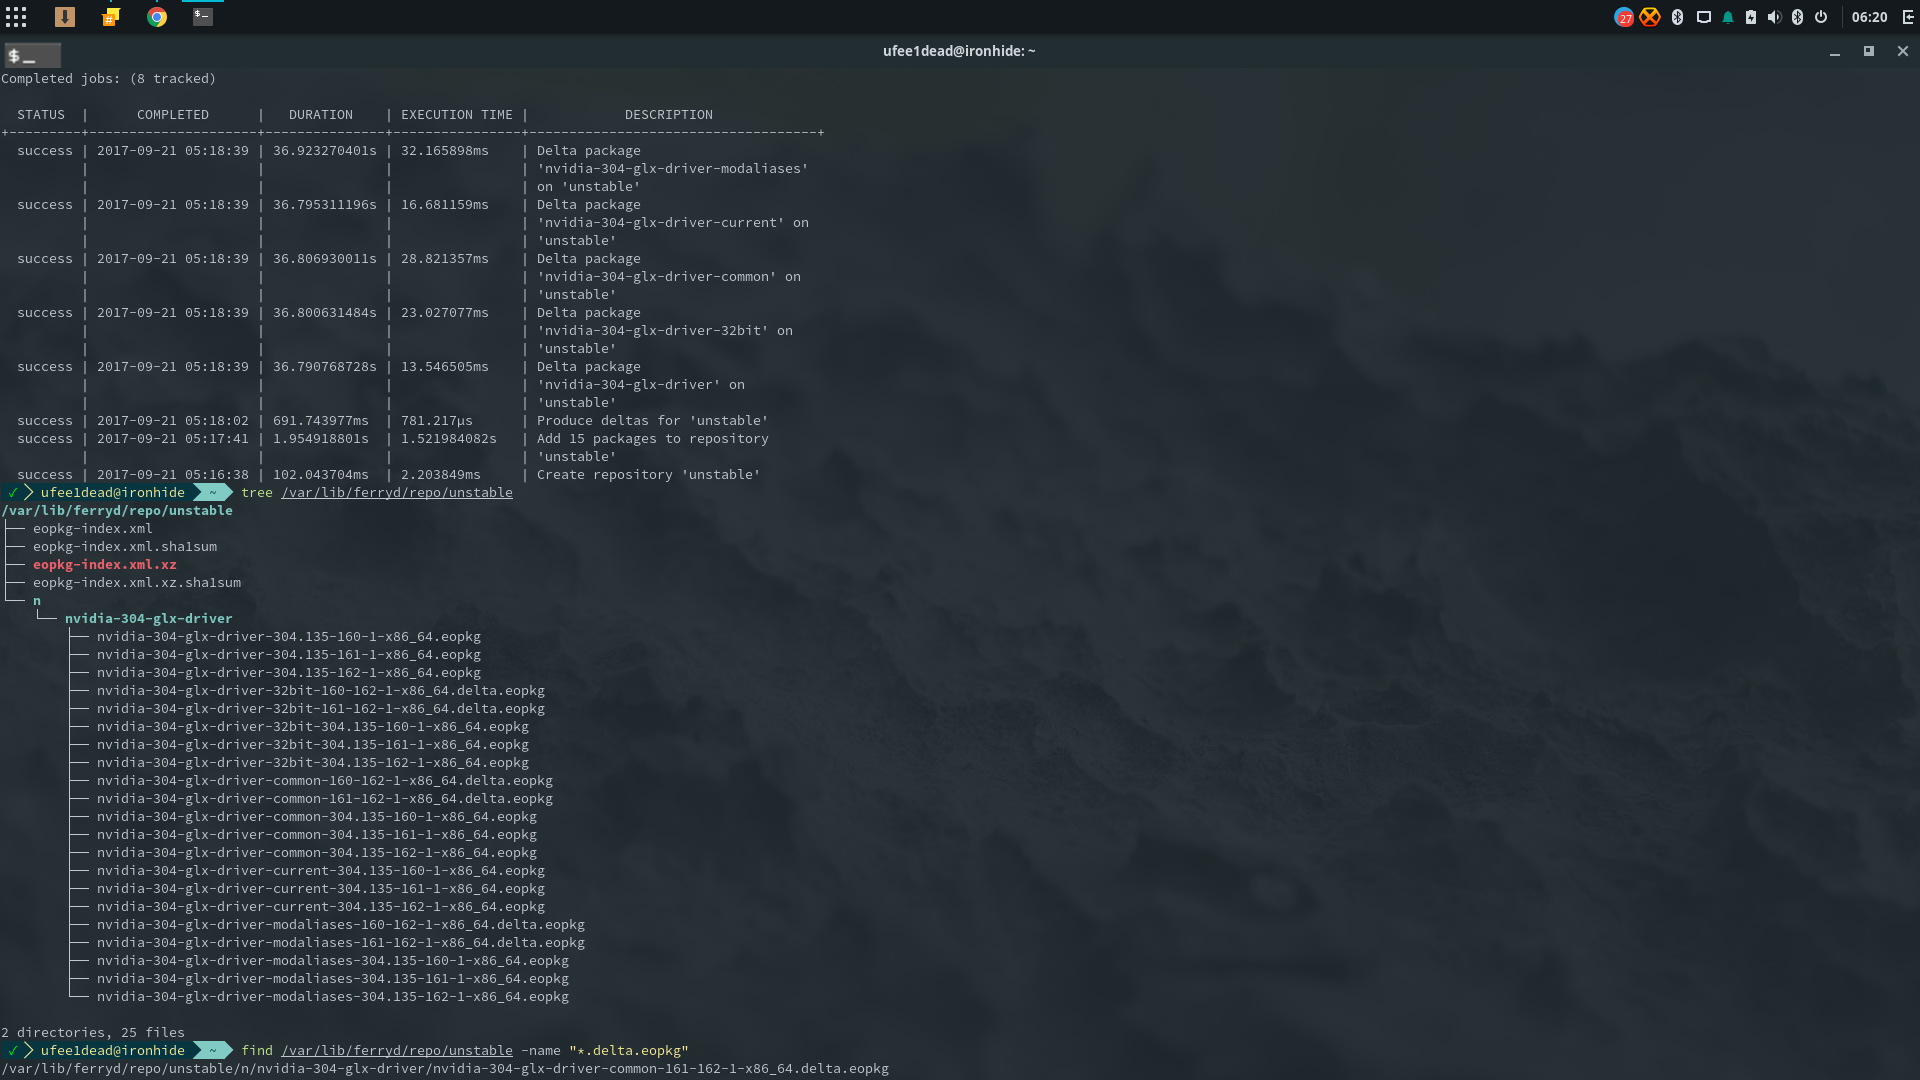Click the EXECUTION TIME column header
This screenshot has height=1080, width=1920.
click(457, 115)
